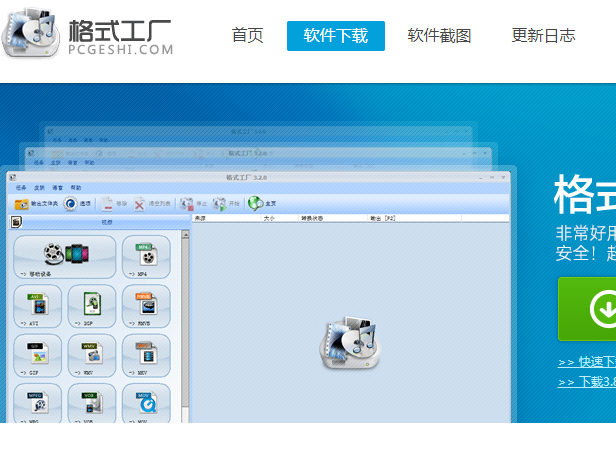
Task: Sort by the 大小 column header
Action: point(280,218)
